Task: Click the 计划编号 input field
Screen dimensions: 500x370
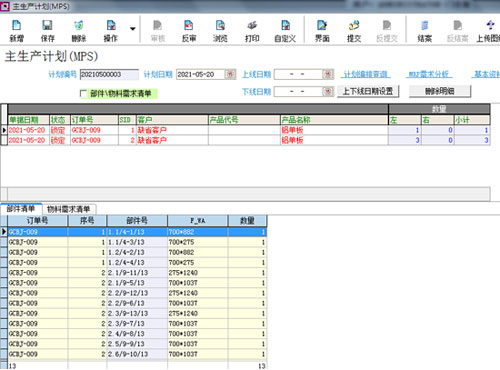Action: [x=109, y=74]
